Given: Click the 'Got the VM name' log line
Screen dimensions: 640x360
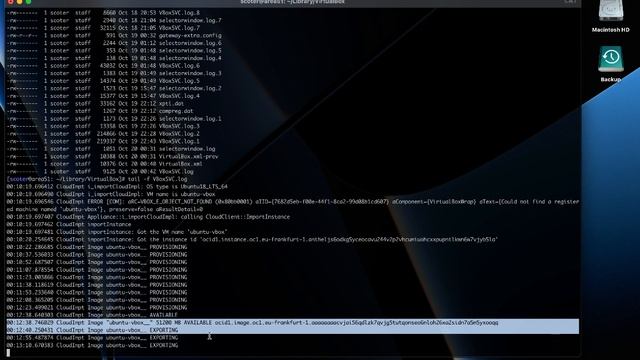Looking at the screenshot, I should coord(117,232).
